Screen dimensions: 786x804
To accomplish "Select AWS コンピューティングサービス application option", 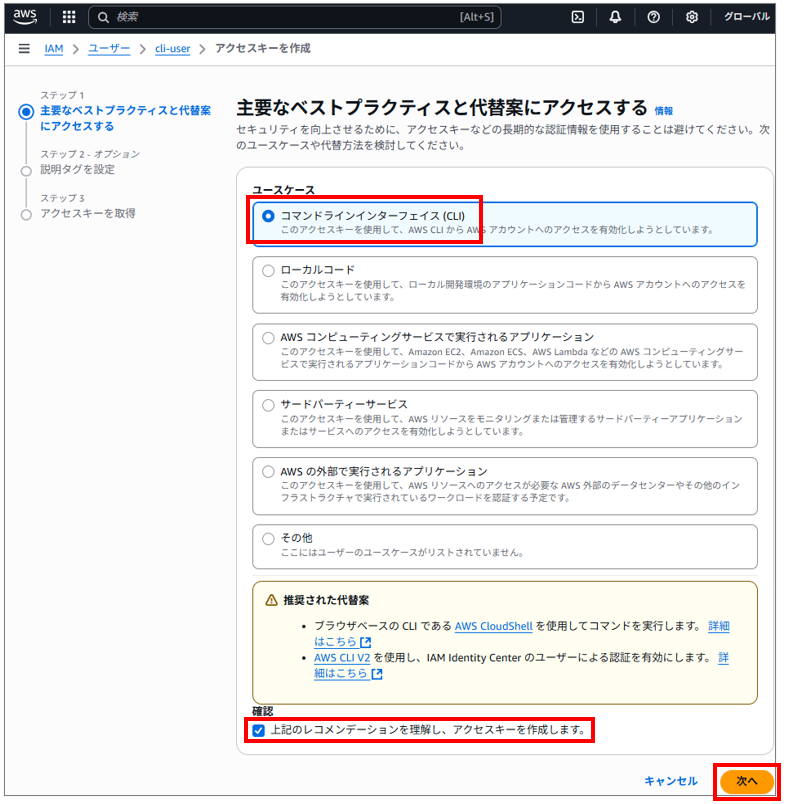I will point(505,352).
